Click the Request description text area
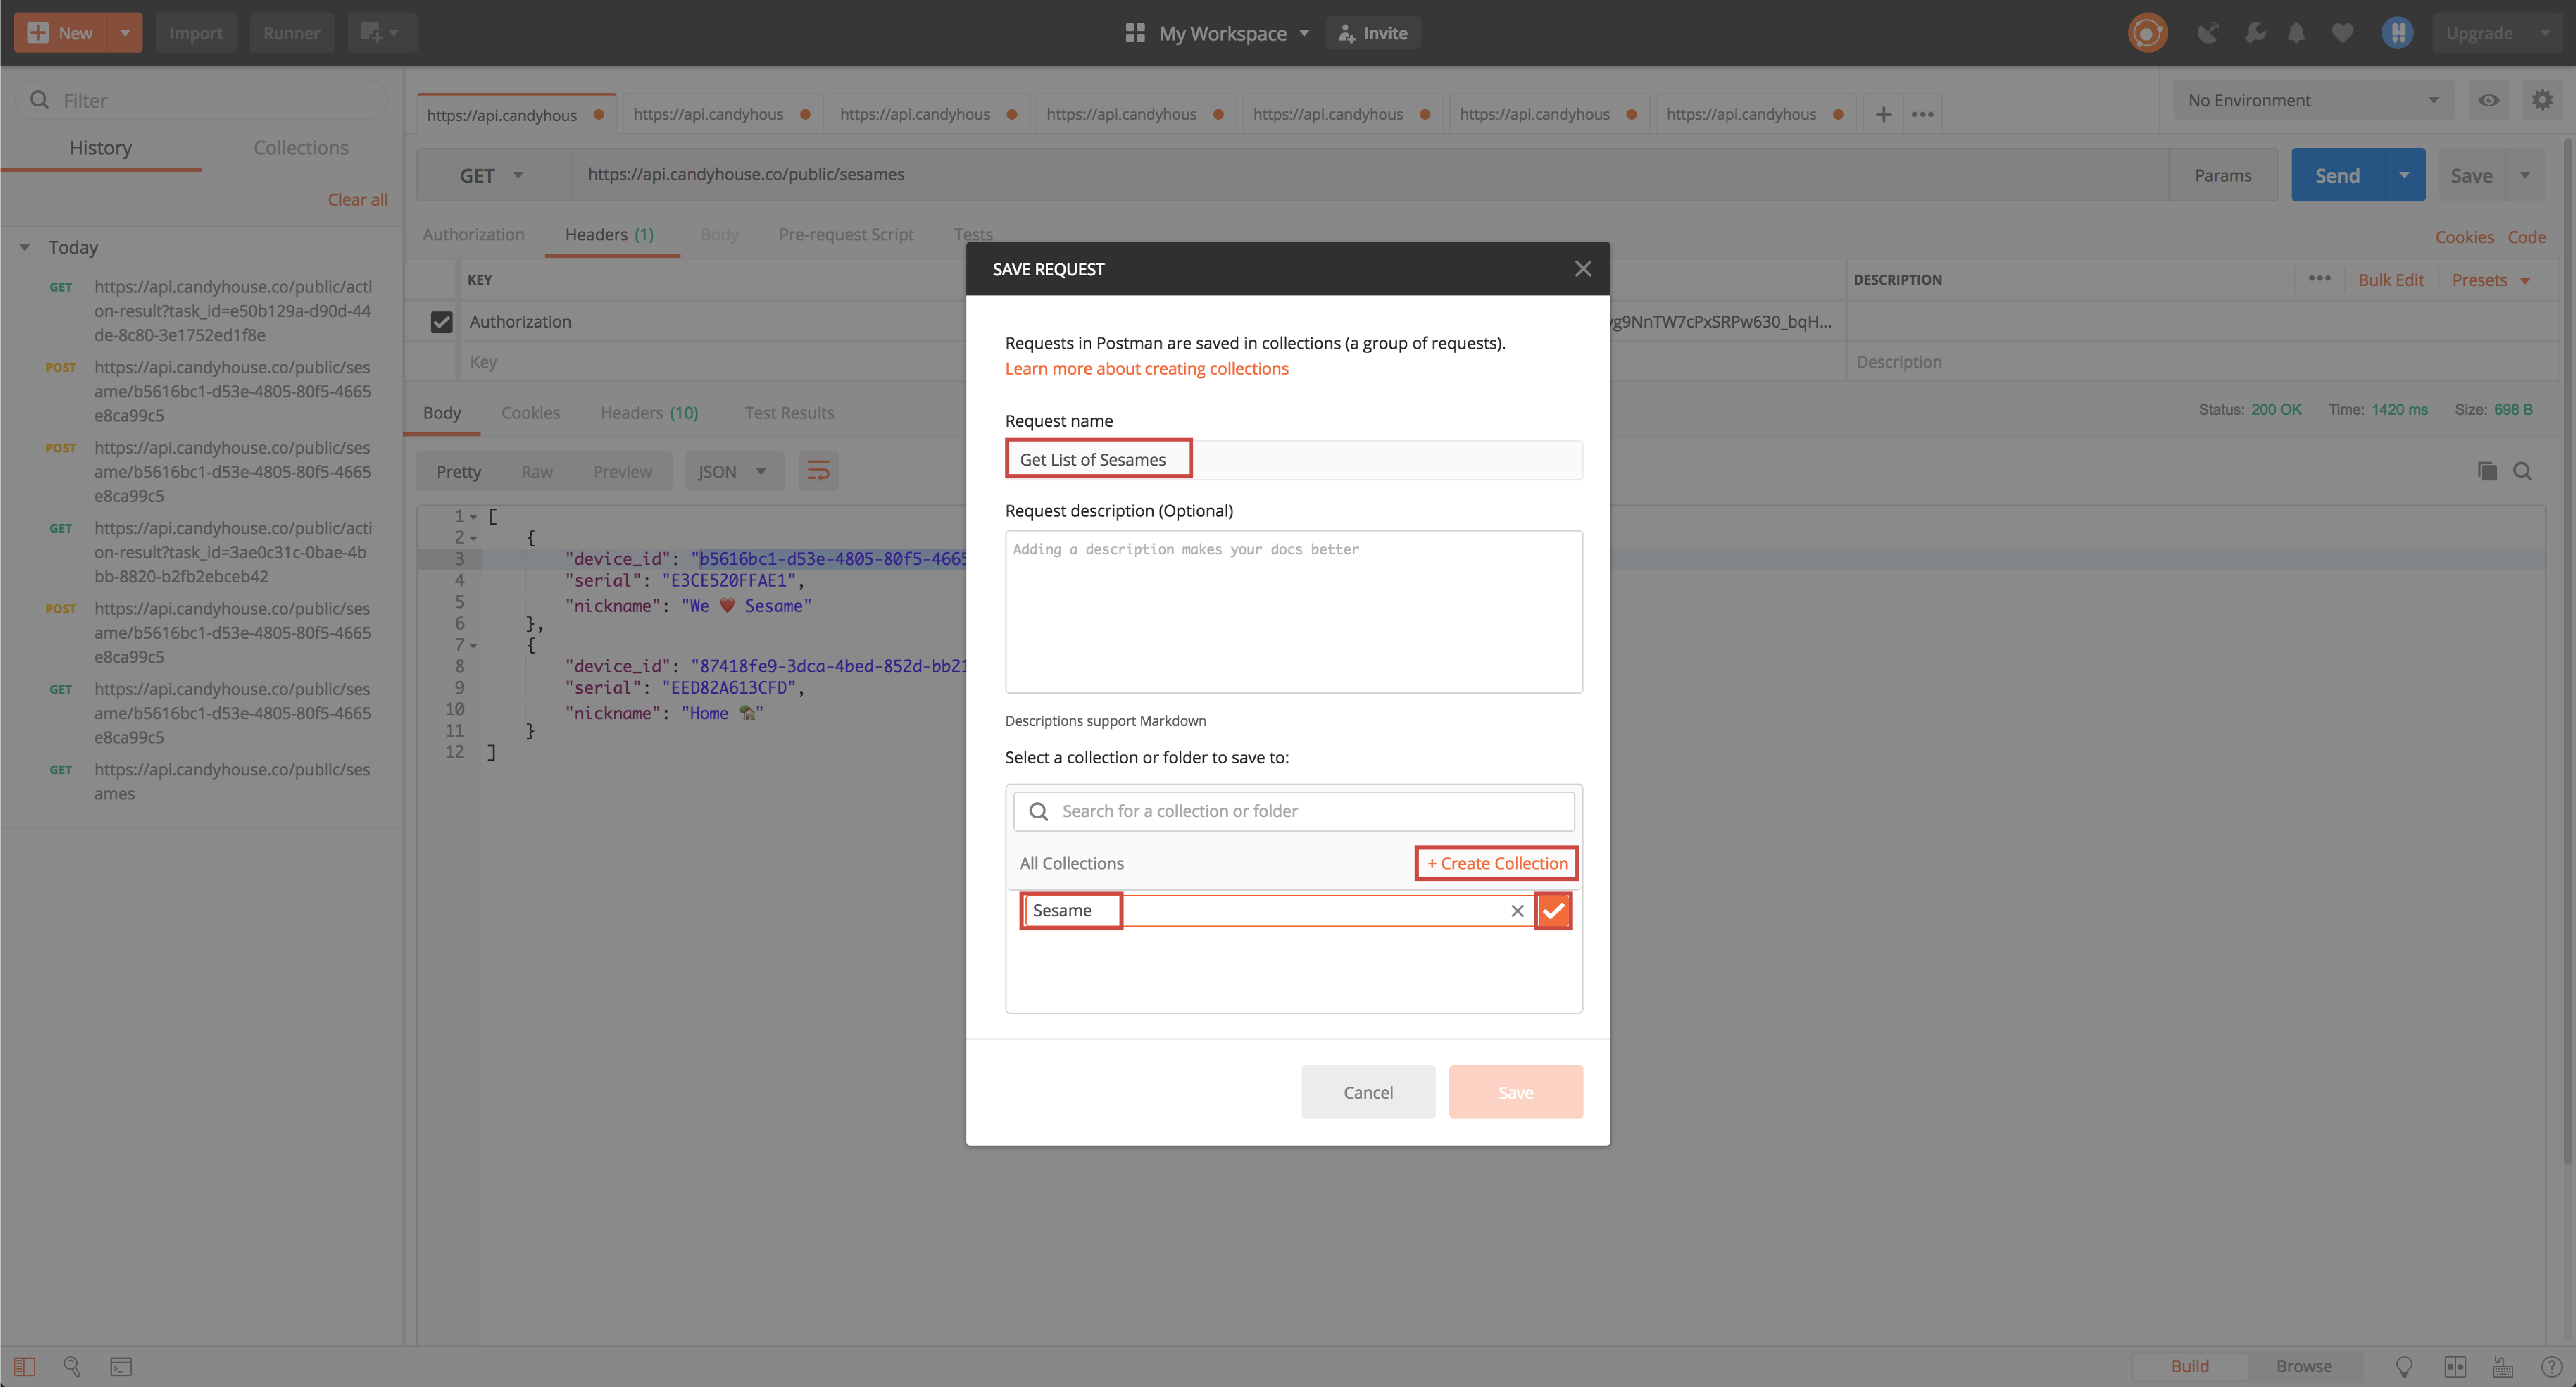Image resolution: width=2576 pixels, height=1387 pixels. [x=1293, y=611]
